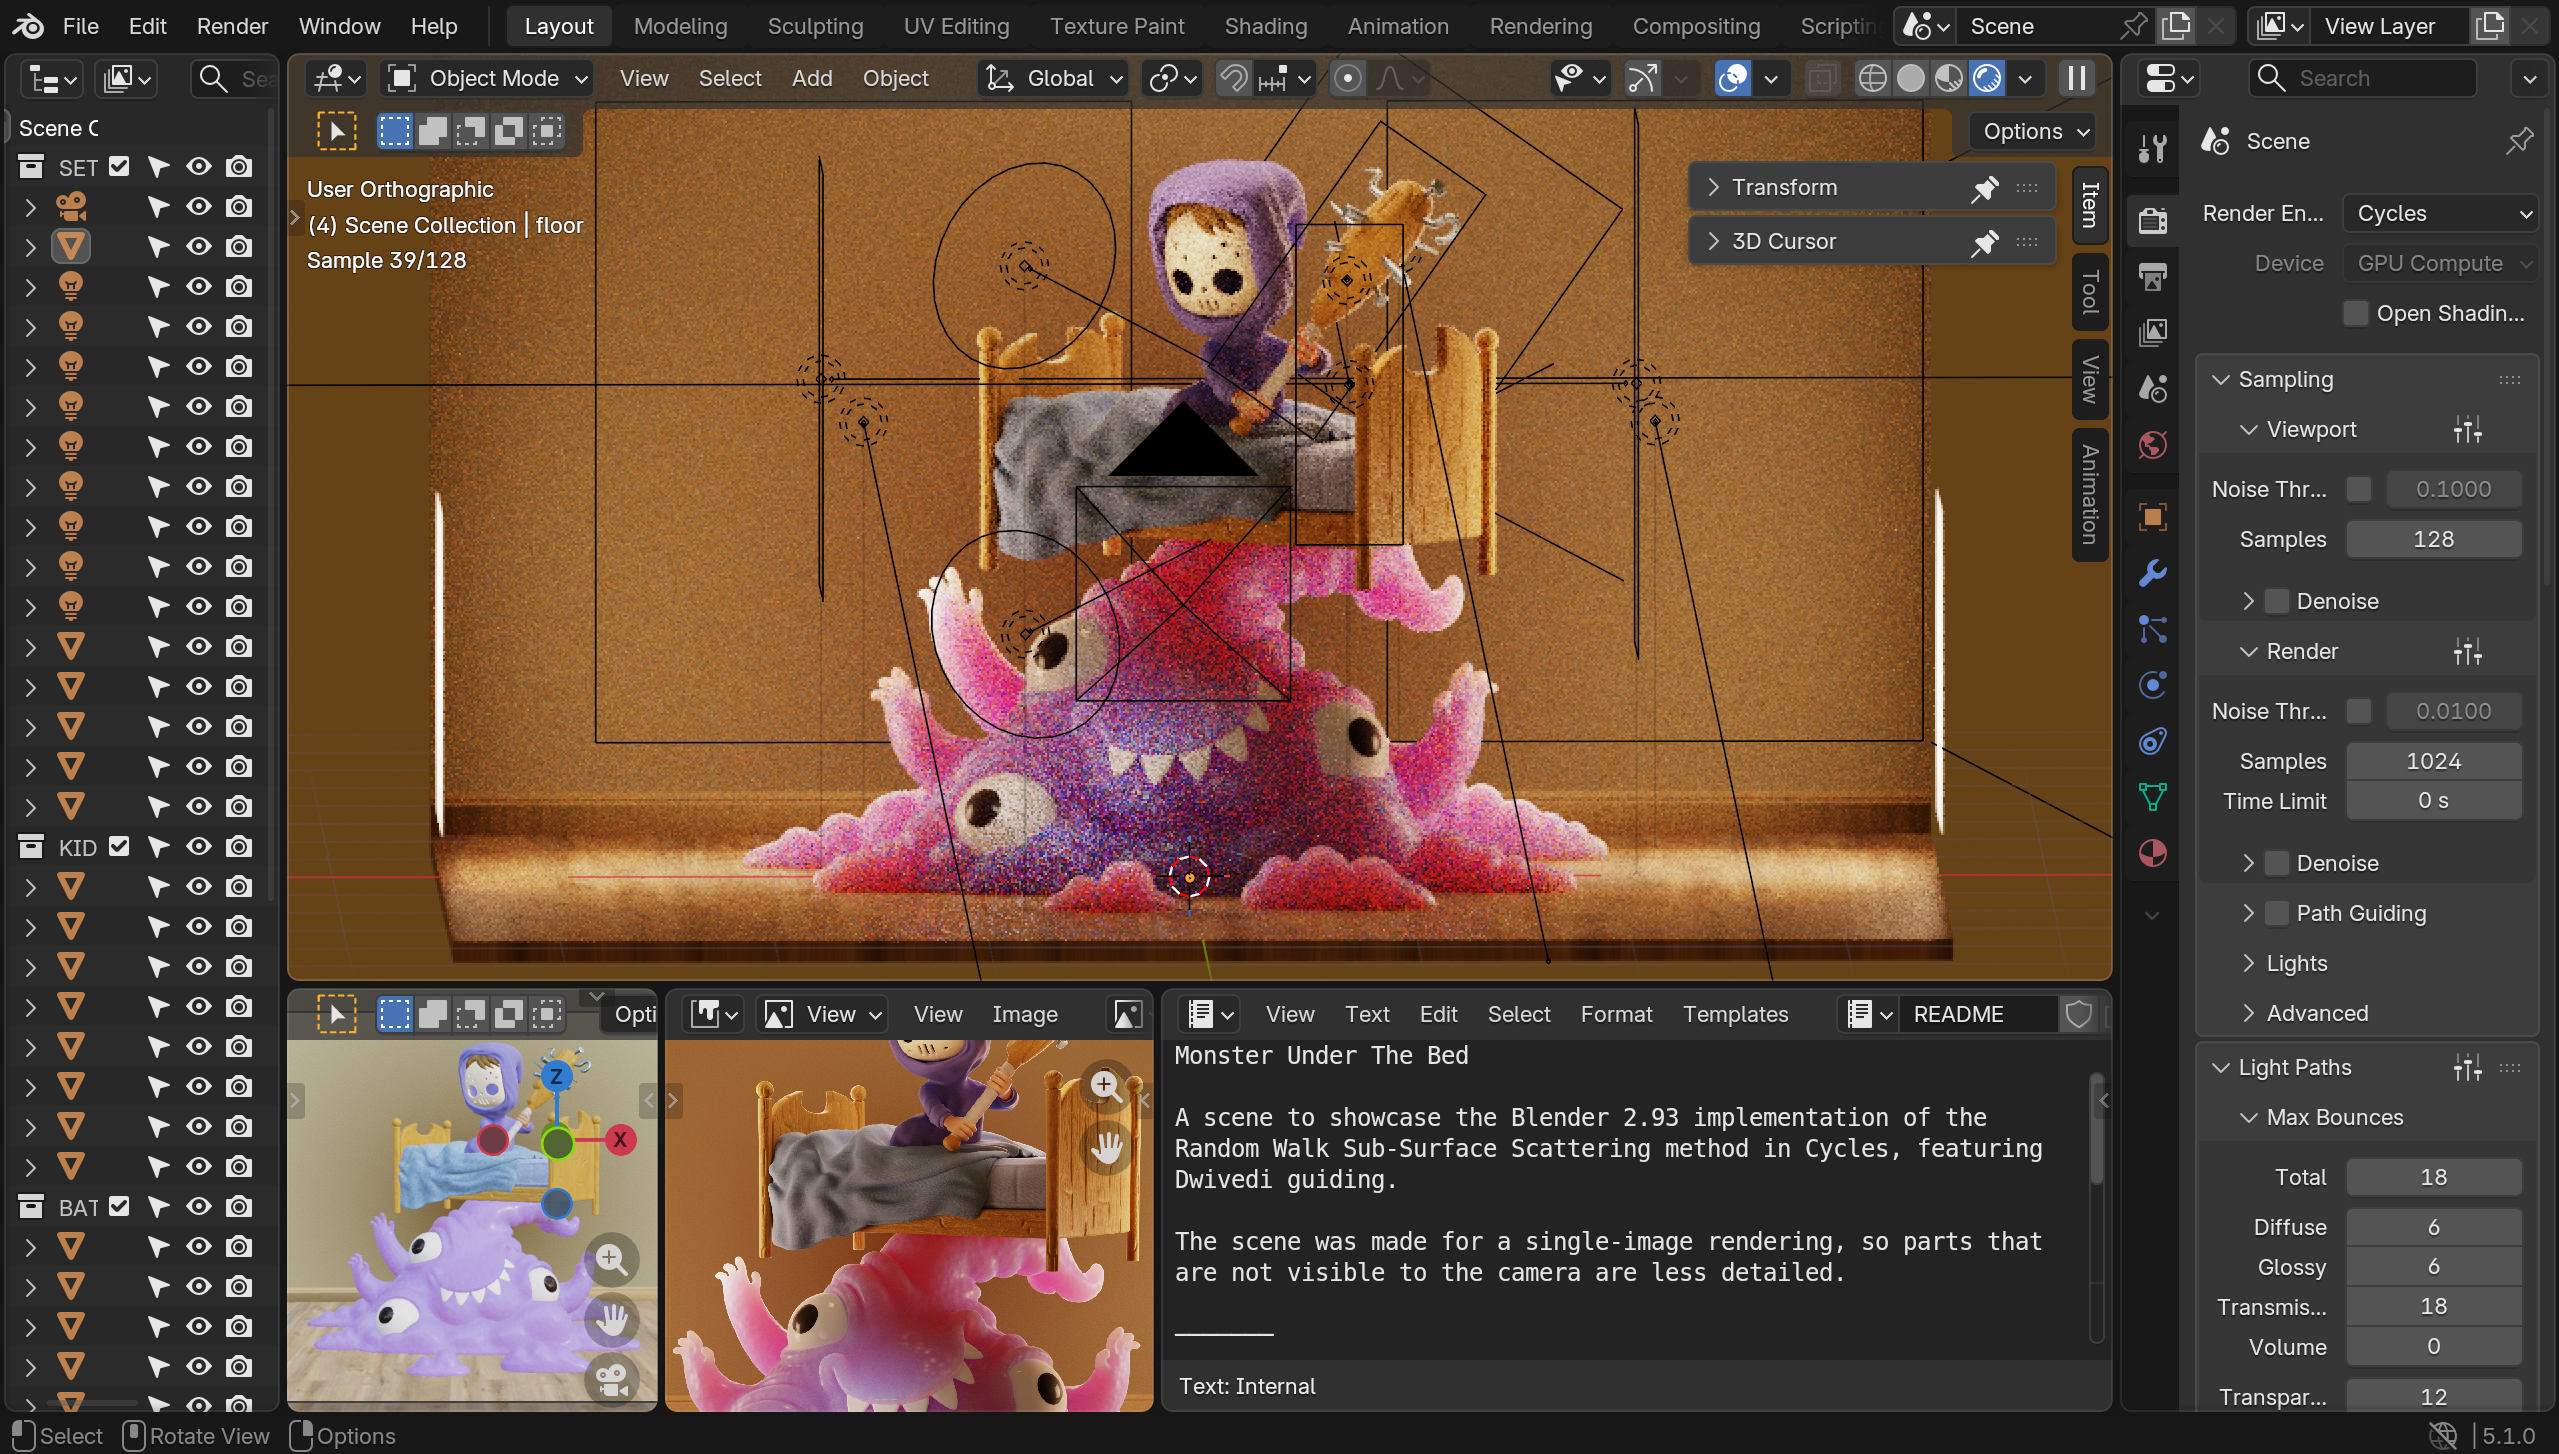Click the red X axis gizmo ball
Image resolution: width=2559 pixels, height=1454 pixels.
(x=620, y=1139)
